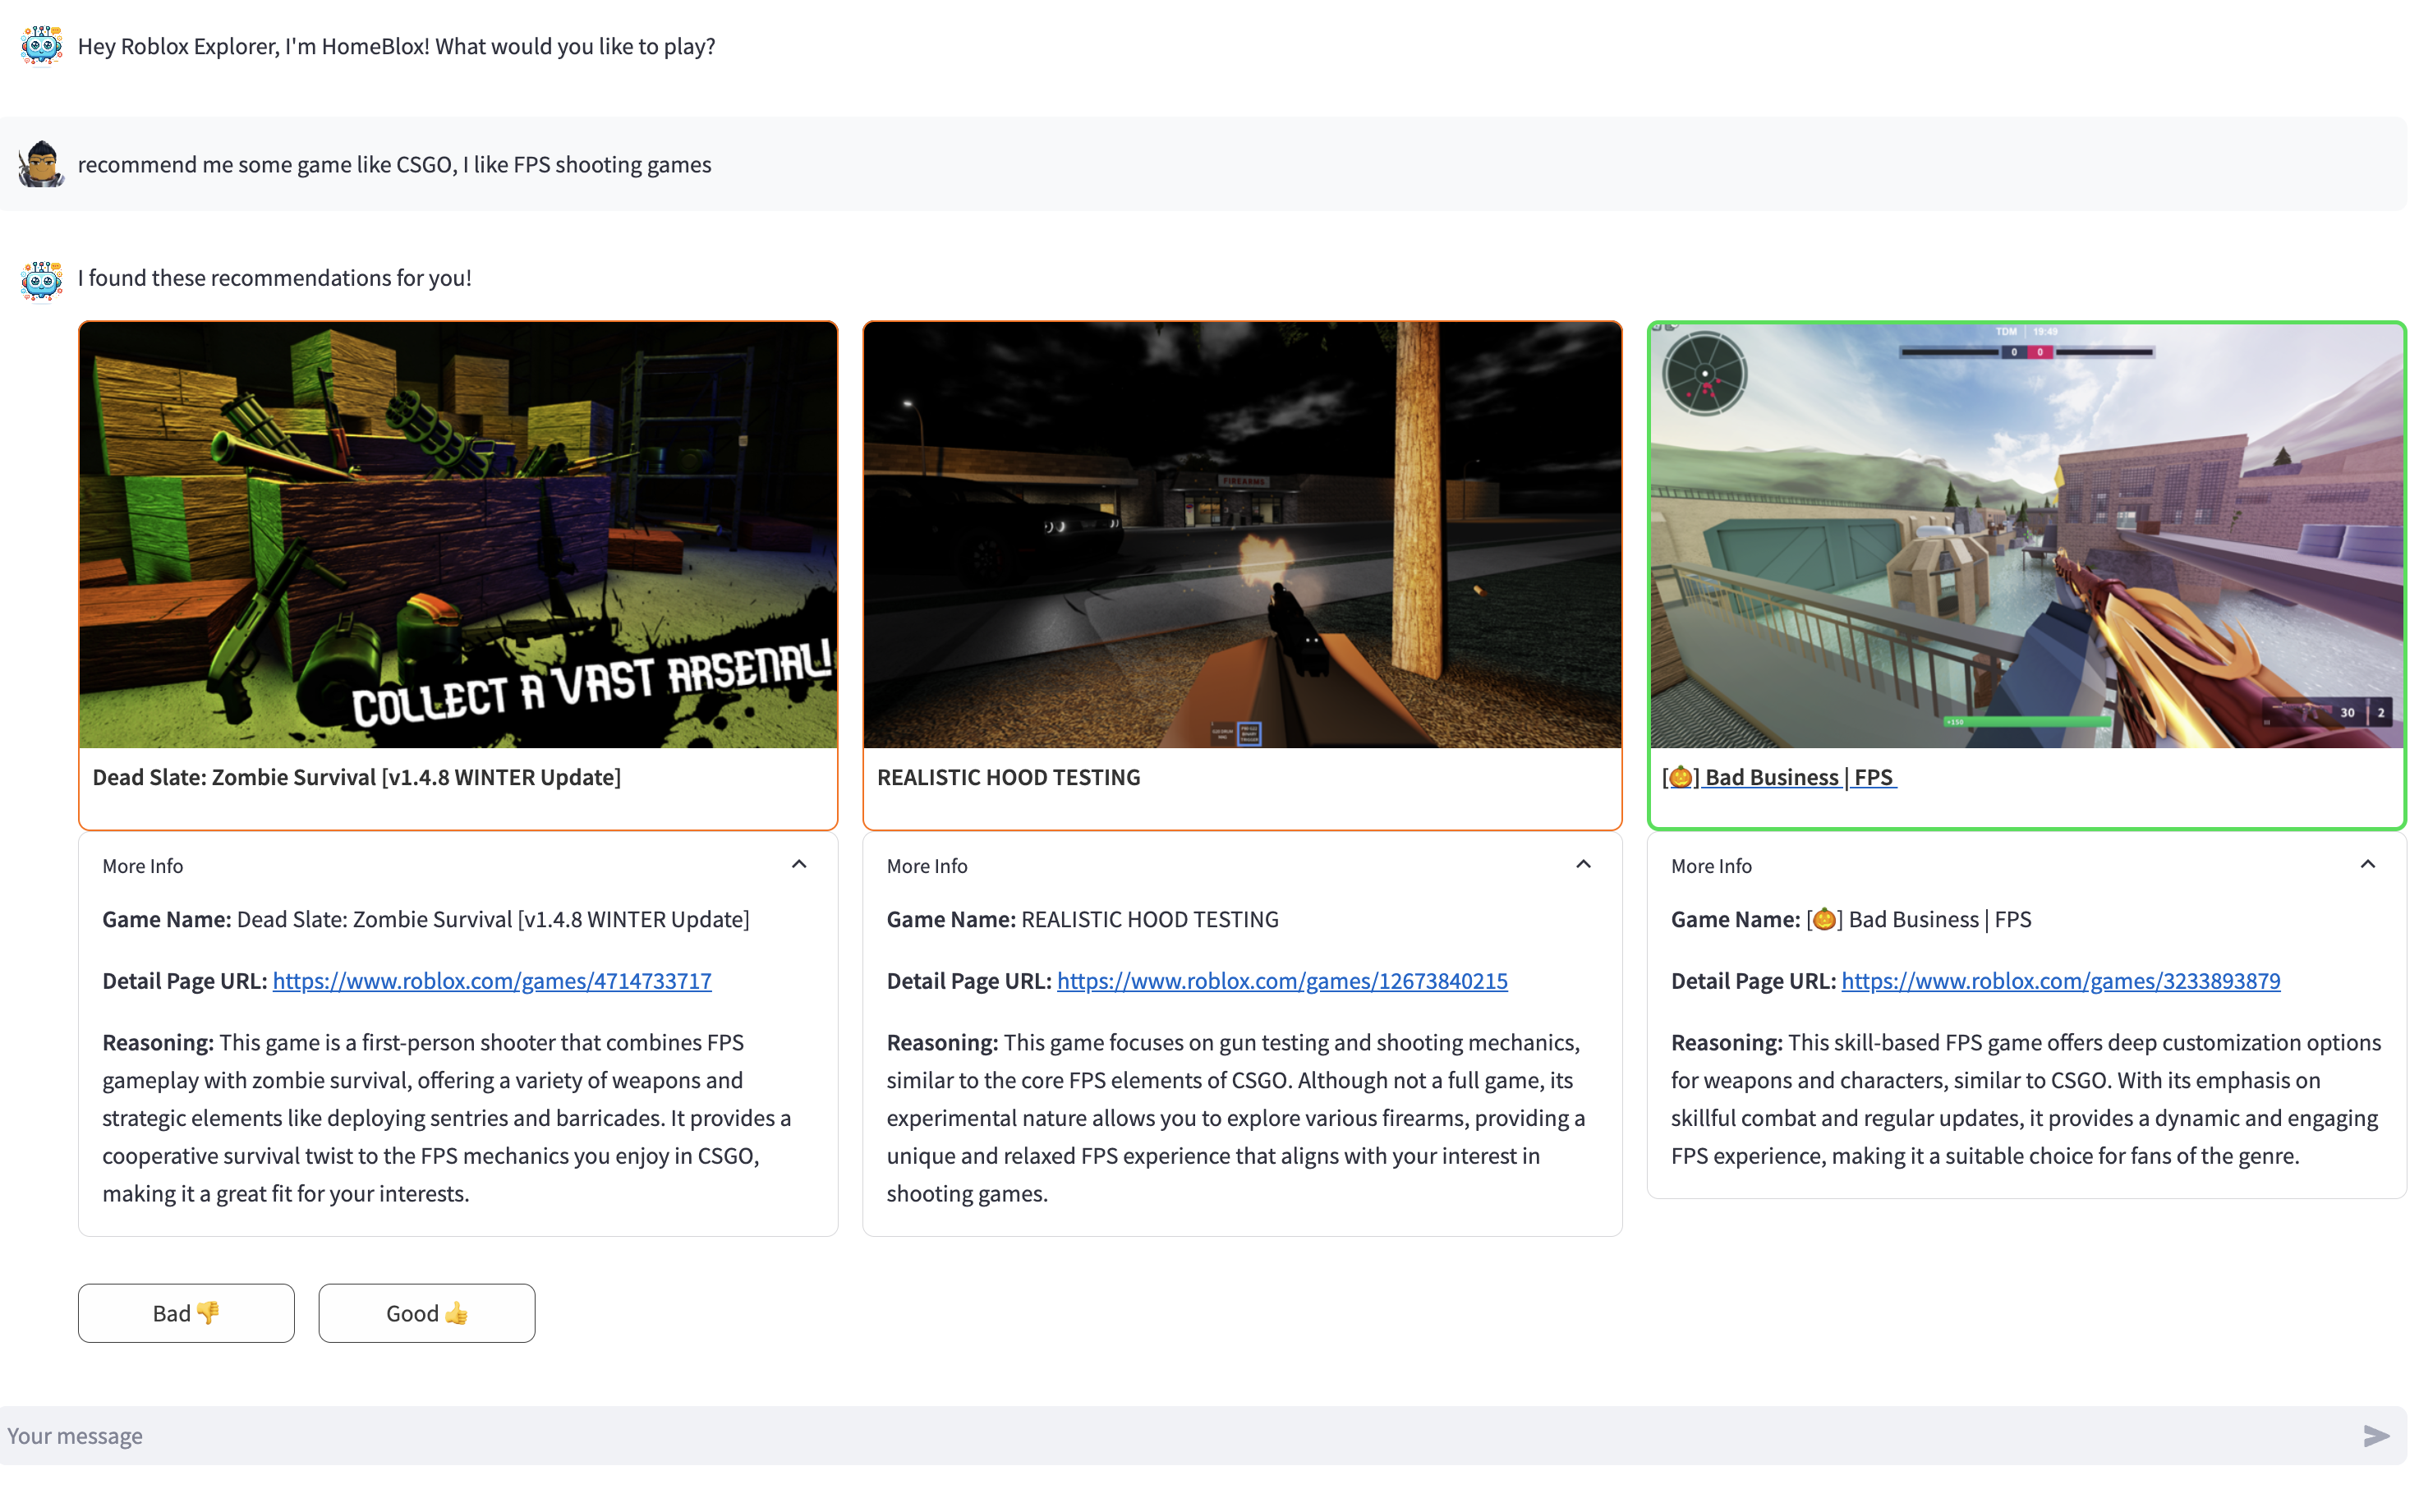Click the 'Game Name: Bad Business | FPS' line
The width and height of the screenshot is (2419, 1512).
(1851, 919)
